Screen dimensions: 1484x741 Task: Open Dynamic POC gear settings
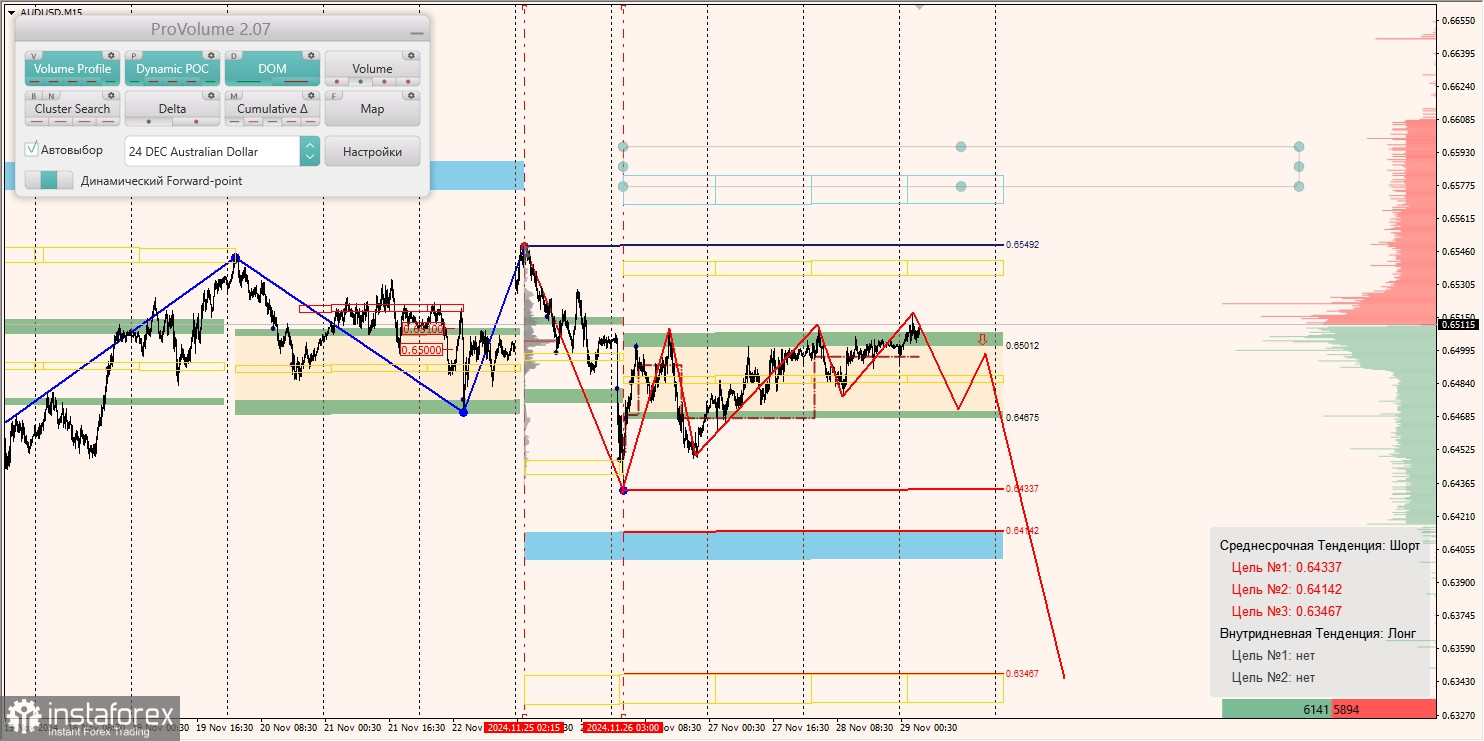pyautogui.click(x=211, y=56)
